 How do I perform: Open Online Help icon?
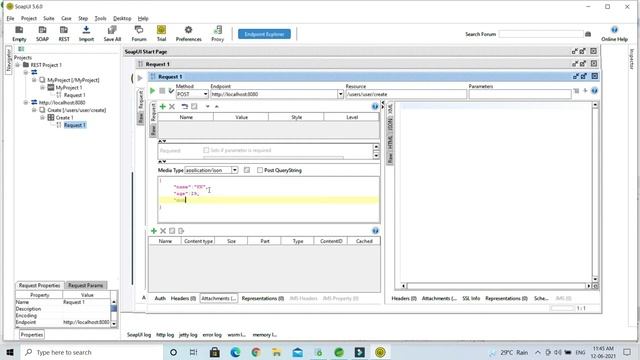614,33
